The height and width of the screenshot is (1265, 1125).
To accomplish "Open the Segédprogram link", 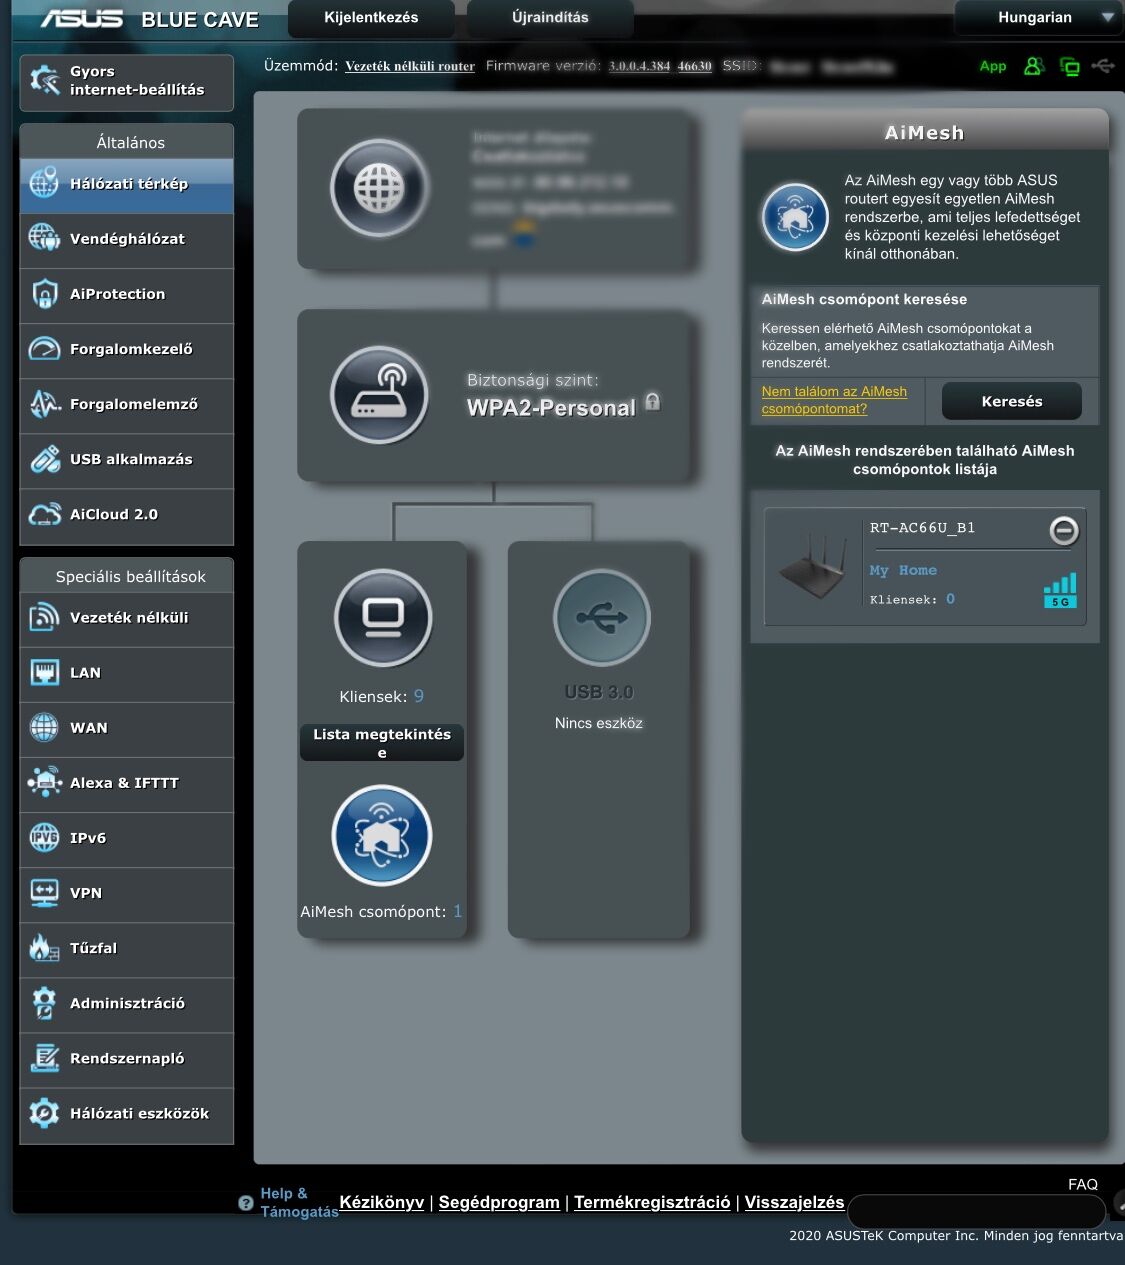I will (x=499, y=1202).
